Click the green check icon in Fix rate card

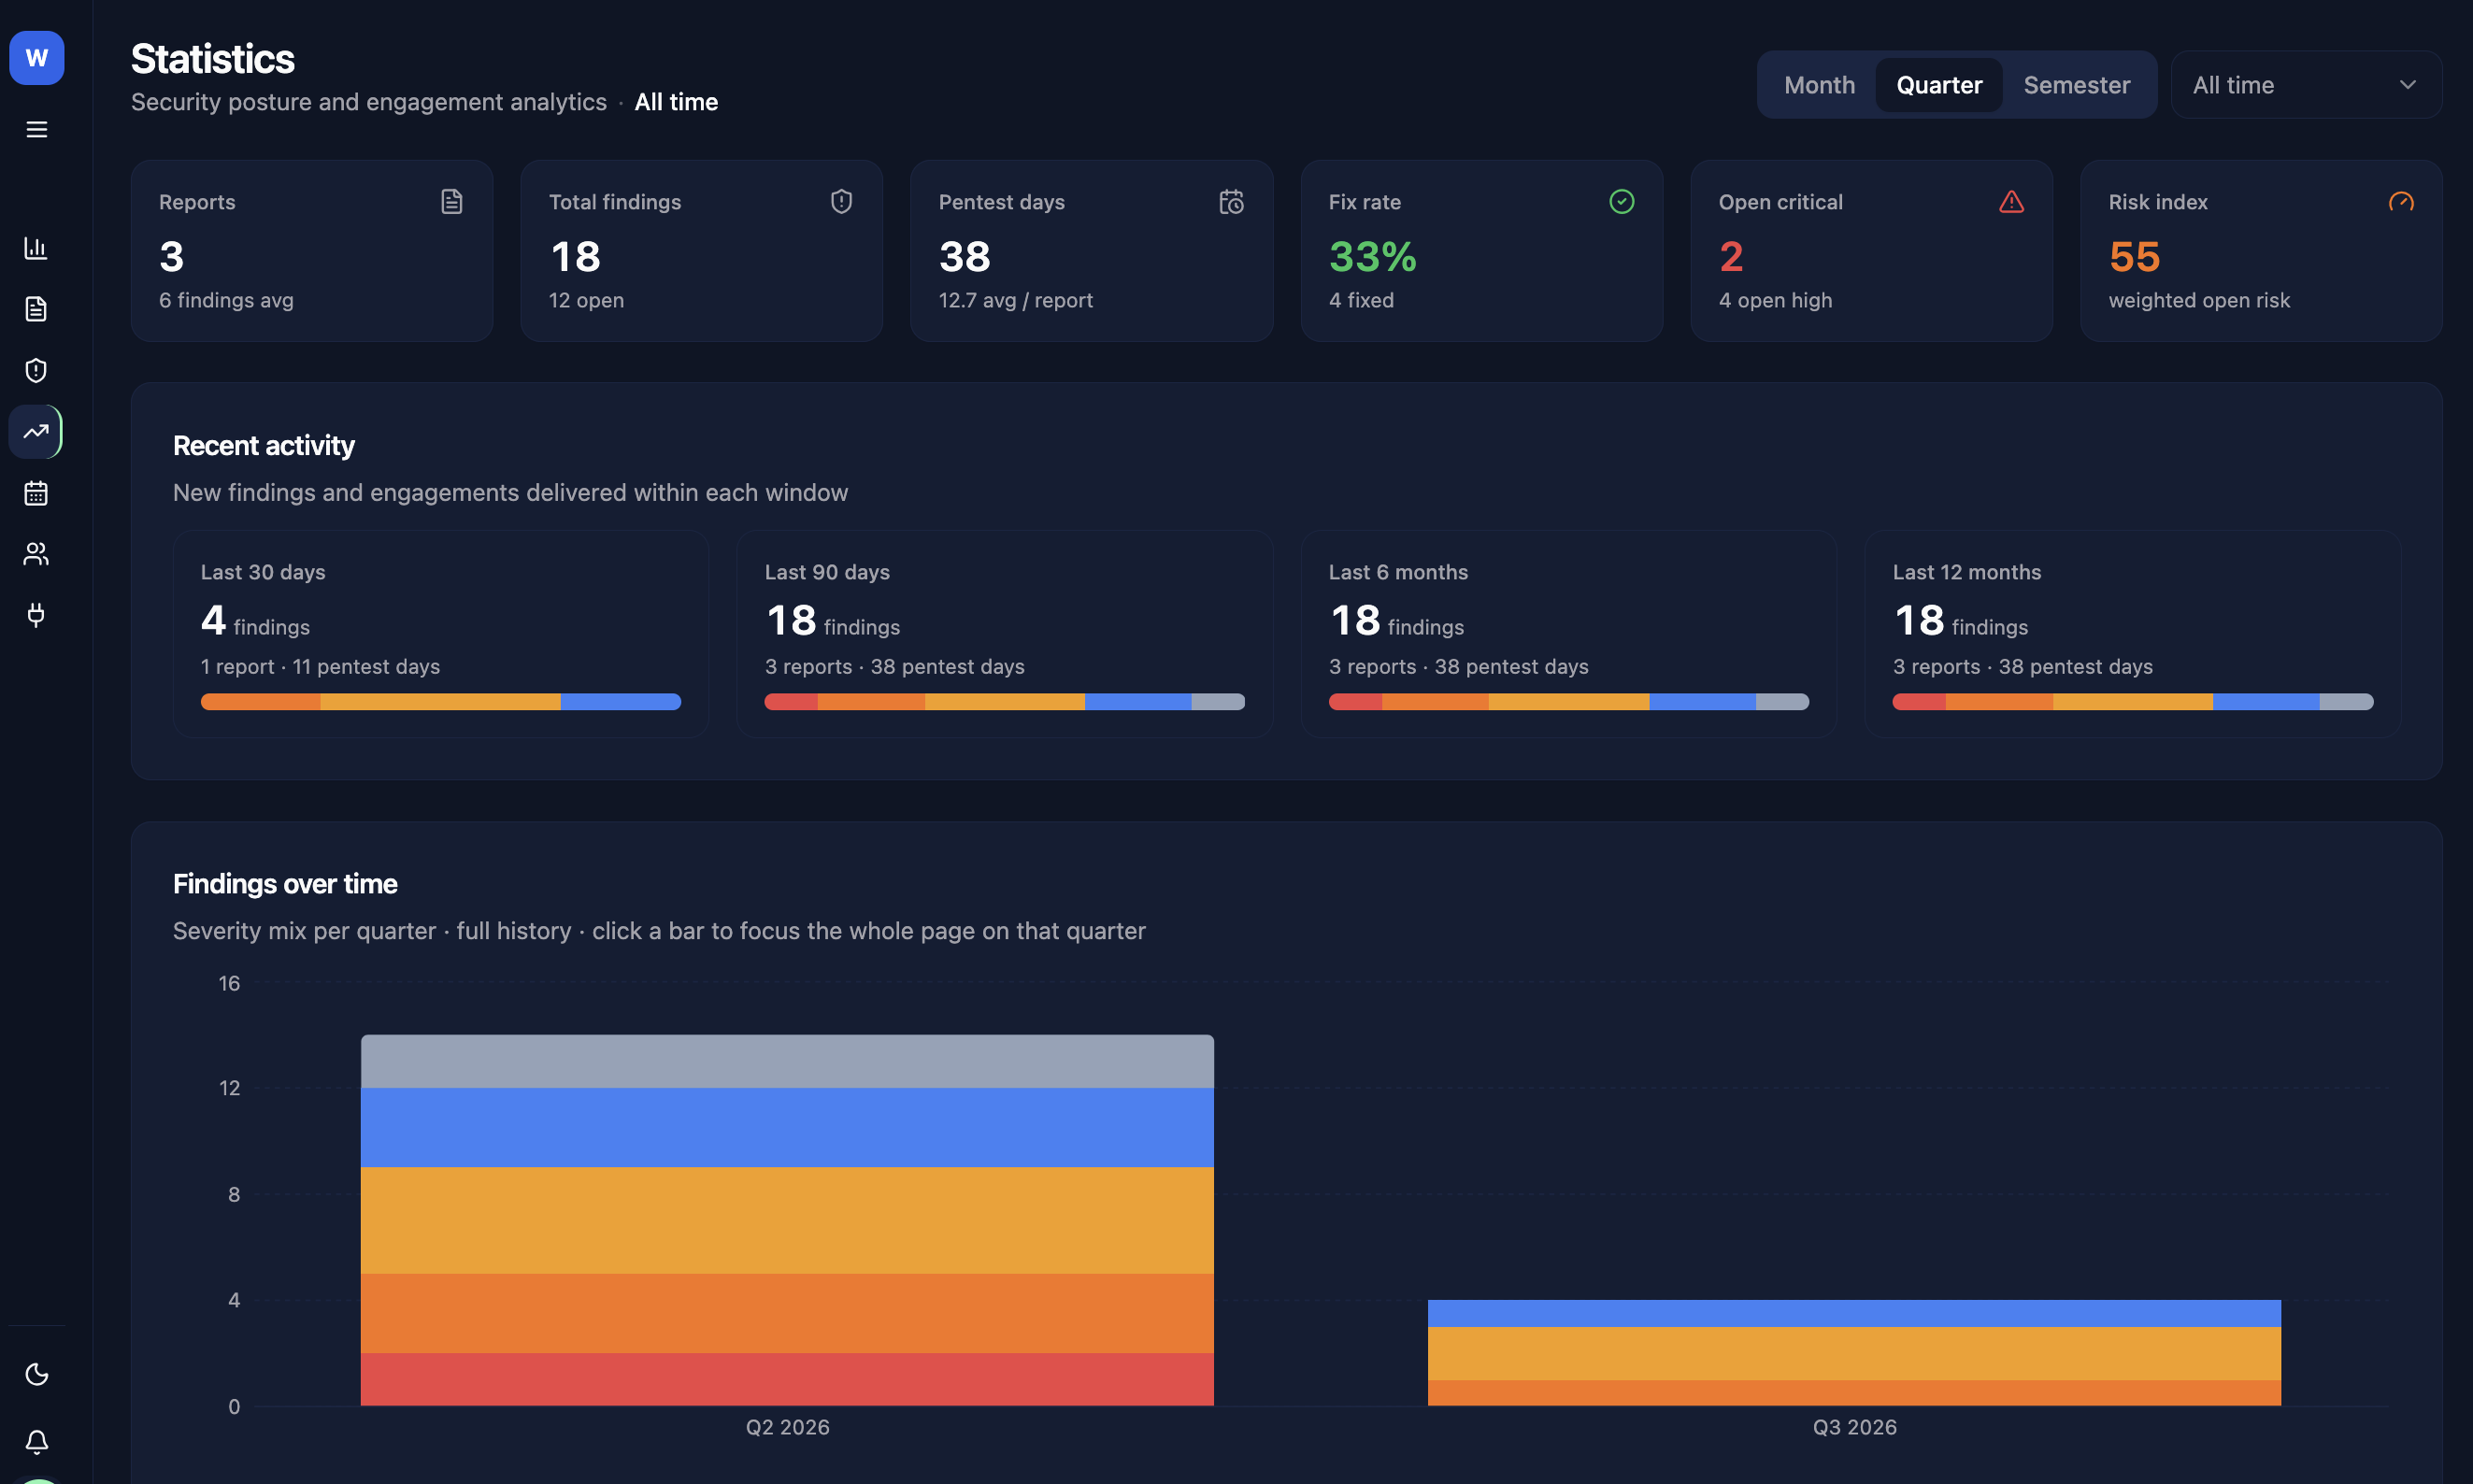point(1622,202)
